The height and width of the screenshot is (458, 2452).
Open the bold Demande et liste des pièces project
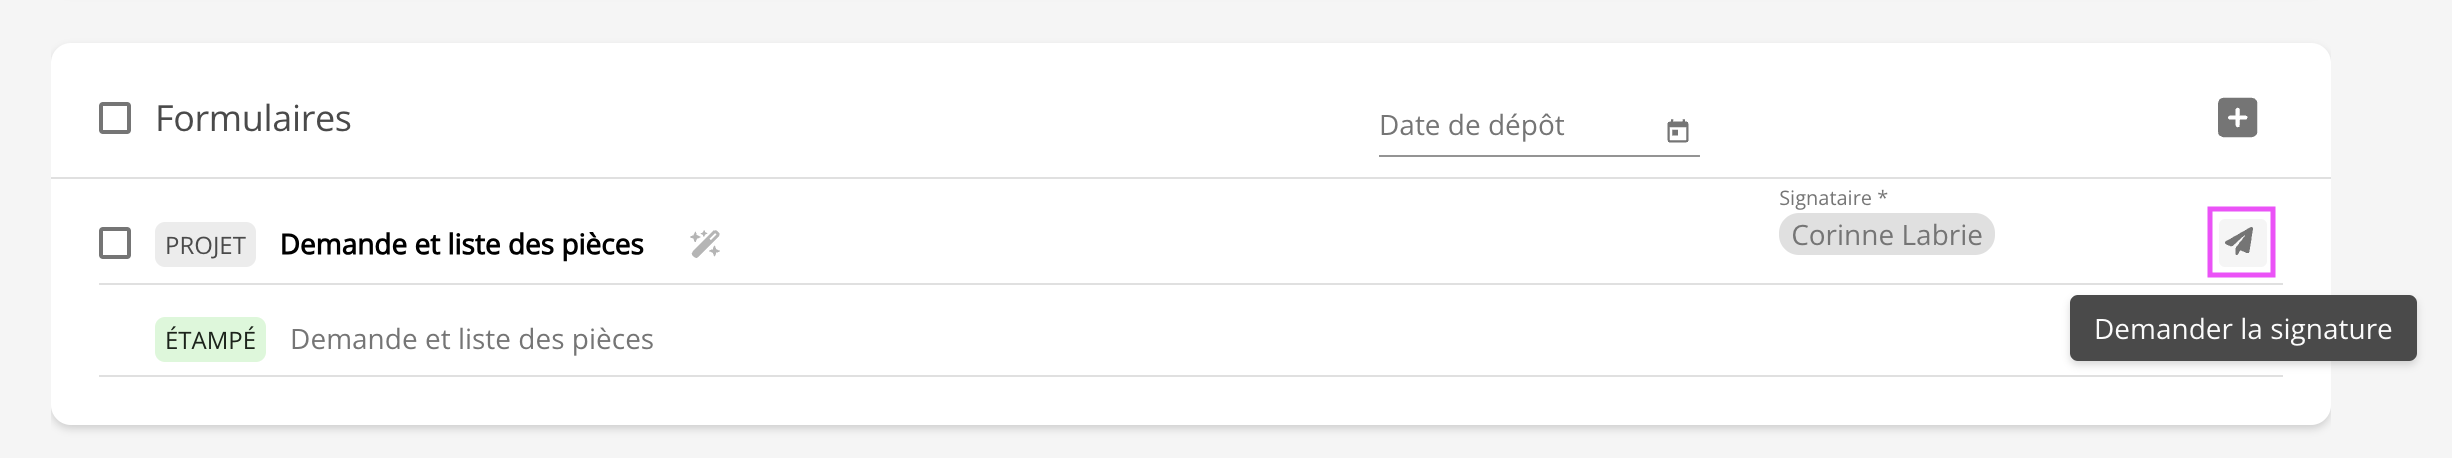[461, 244]
